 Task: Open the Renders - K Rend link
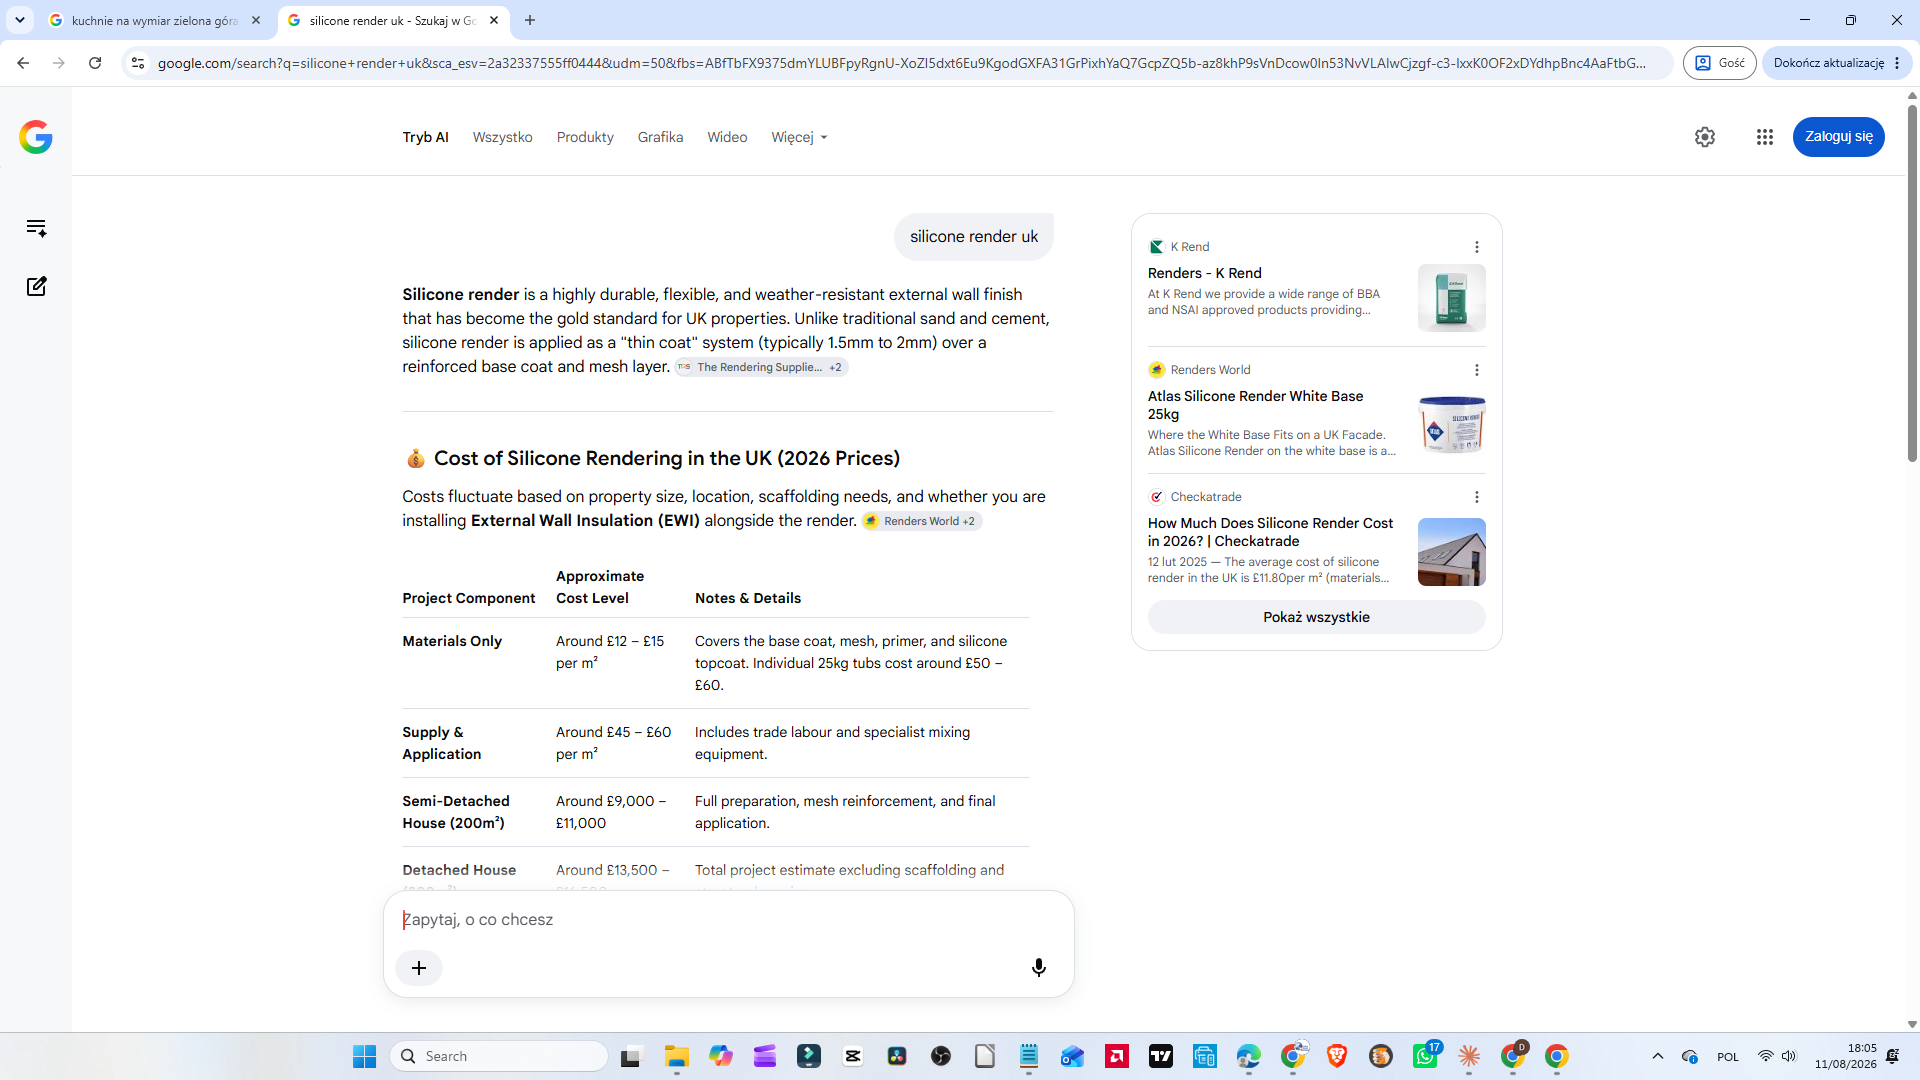click(x=1204, y=273)
